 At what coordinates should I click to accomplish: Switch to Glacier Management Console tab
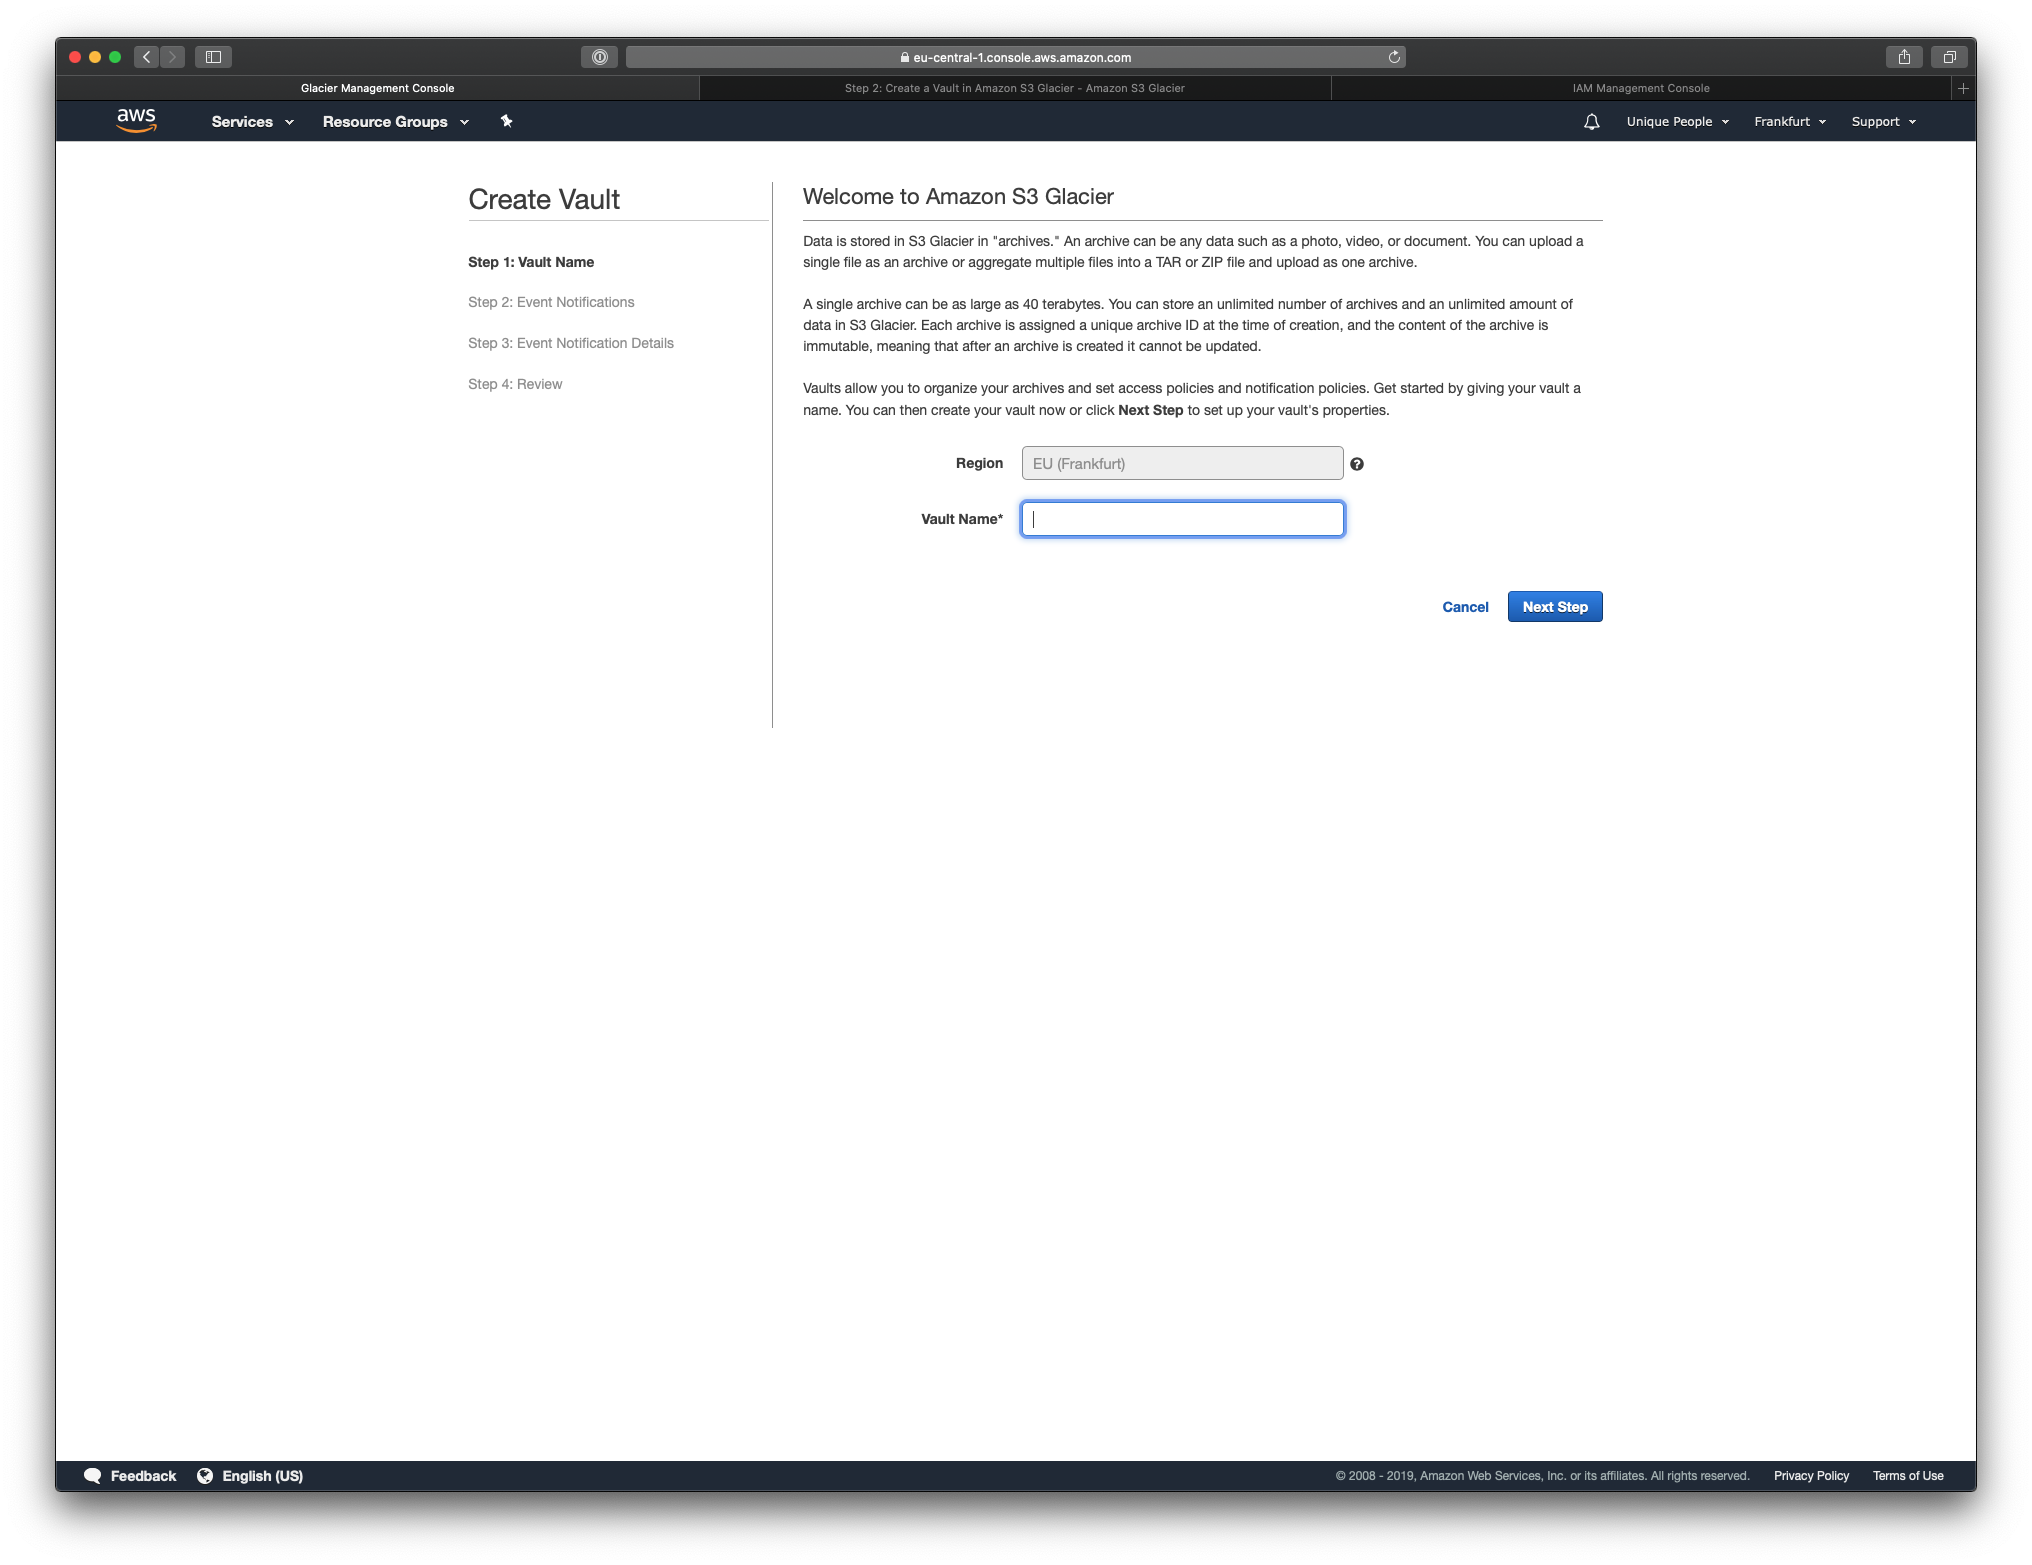[x=378, y=88]
